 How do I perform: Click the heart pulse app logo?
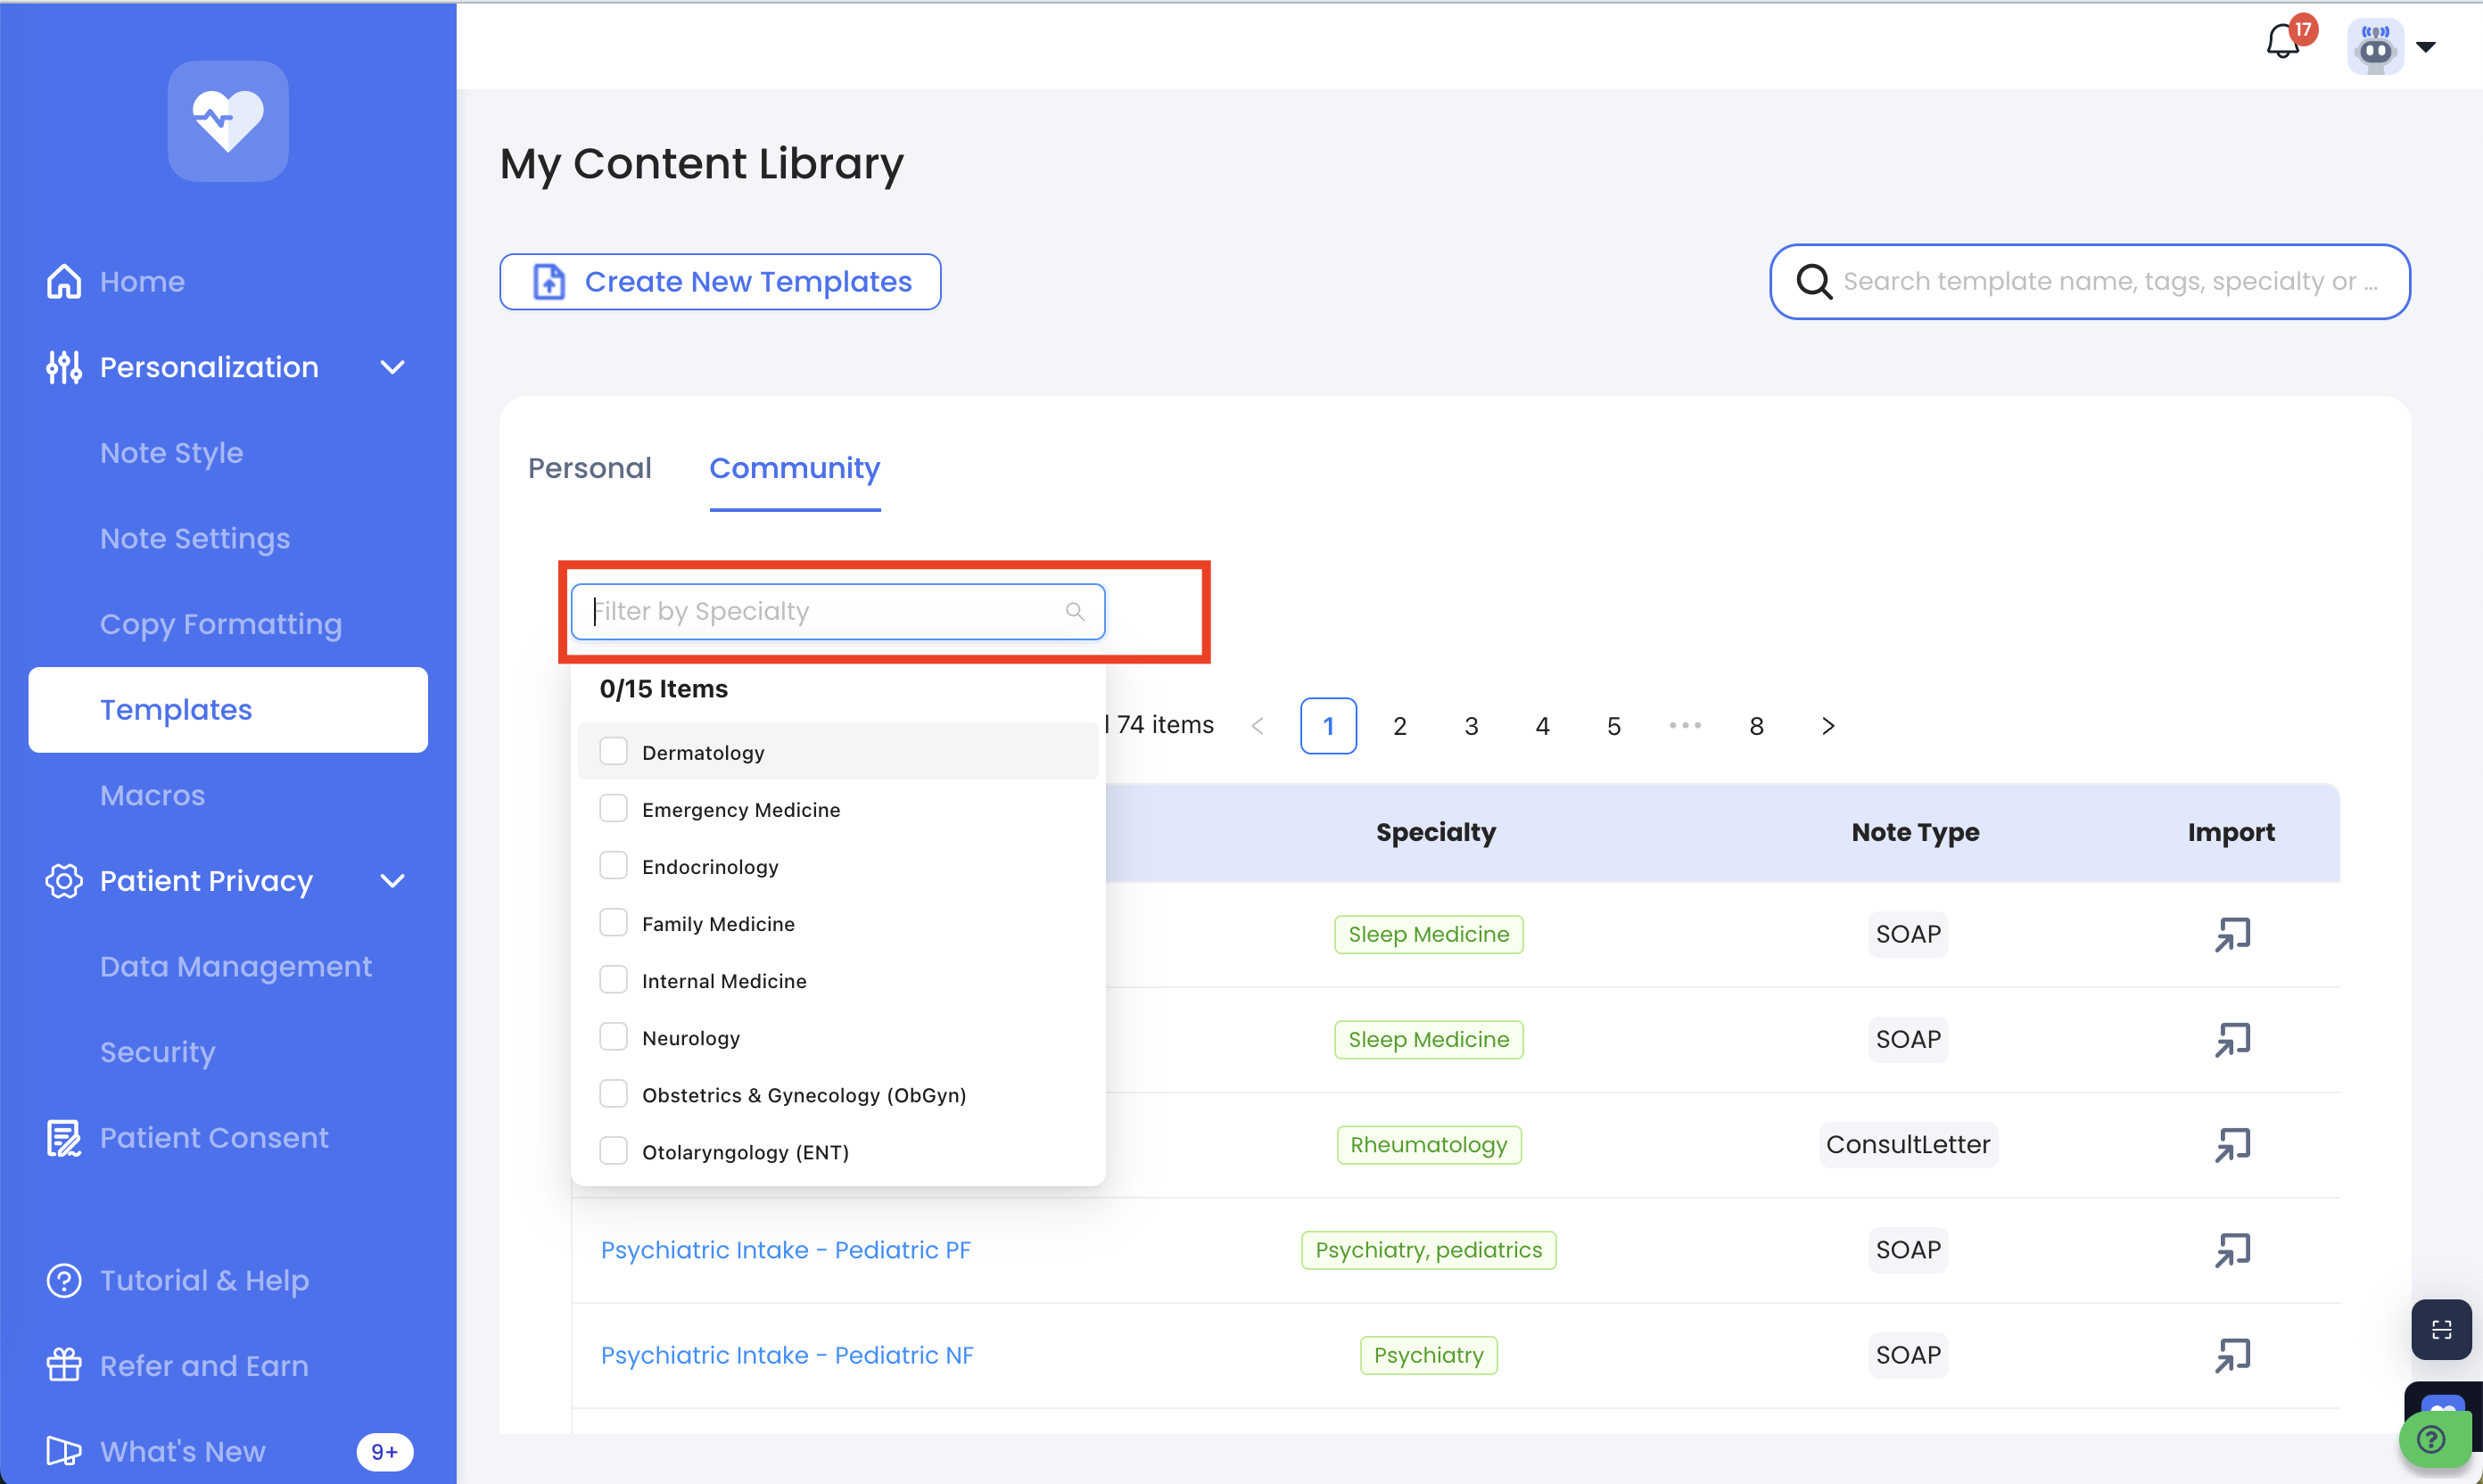pyautogui.click(x=228, y=121)
